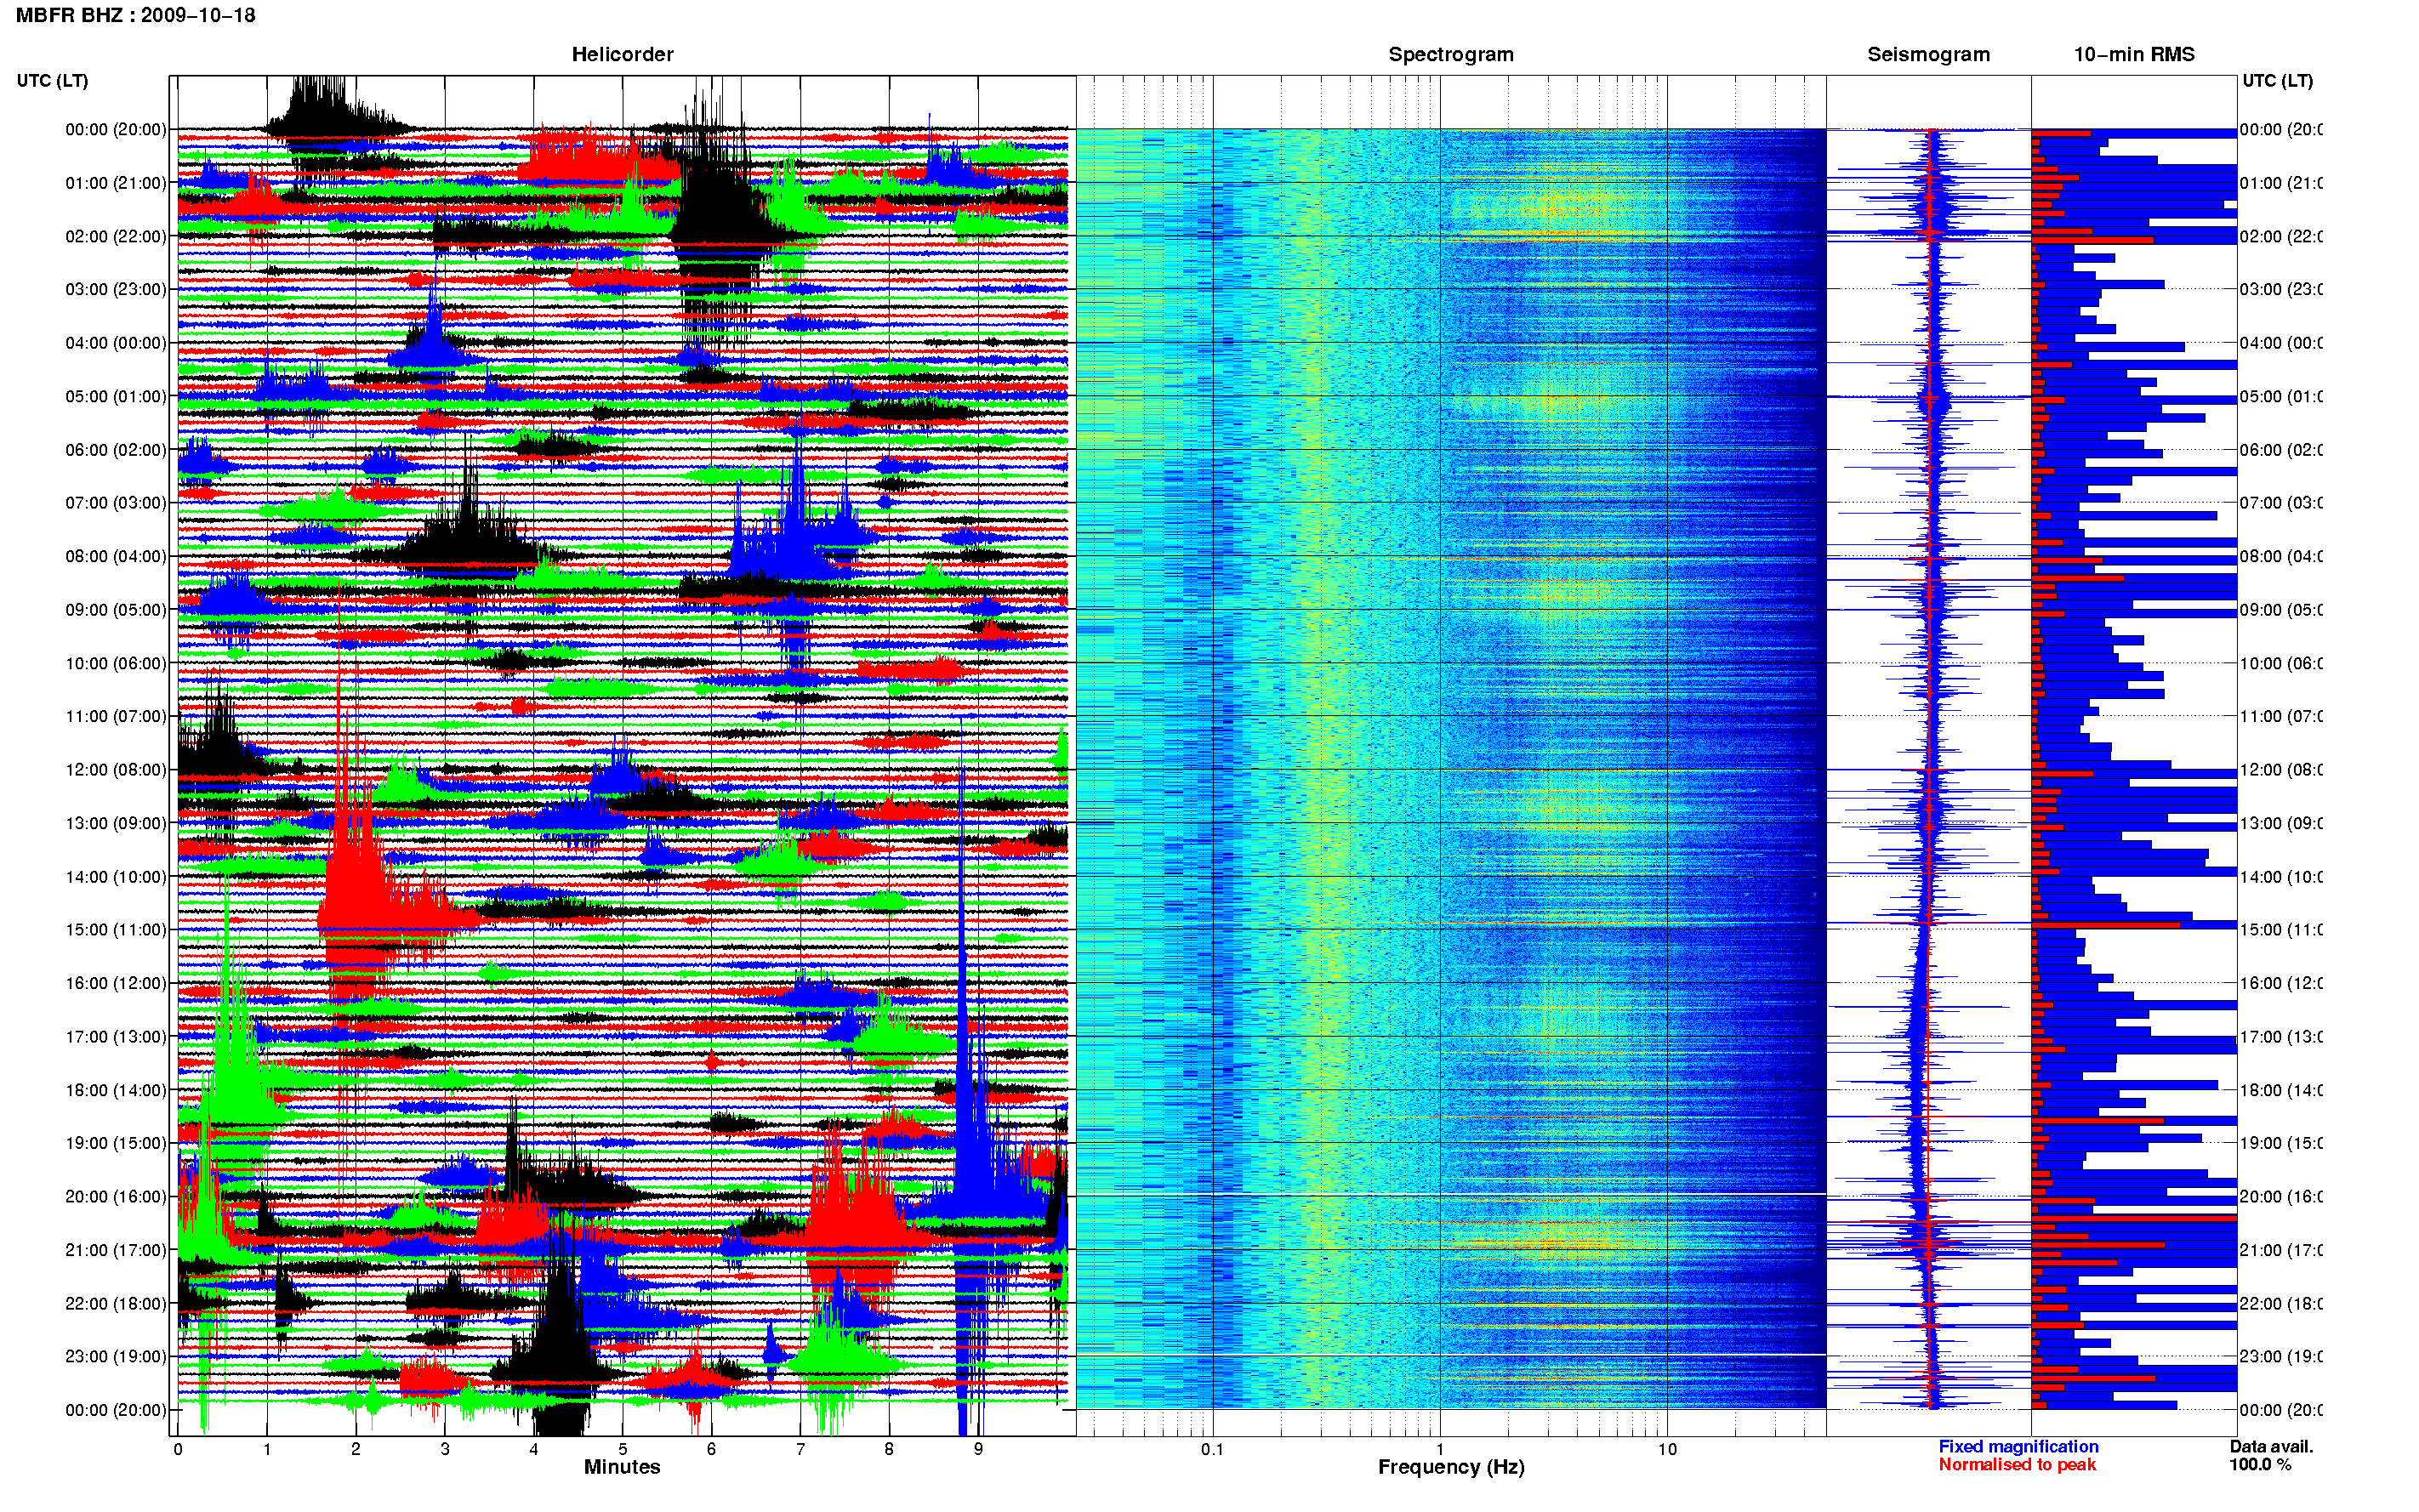Click the left '12:00 (08:00)' time label

pyautogui.click(x=116, y=770)
